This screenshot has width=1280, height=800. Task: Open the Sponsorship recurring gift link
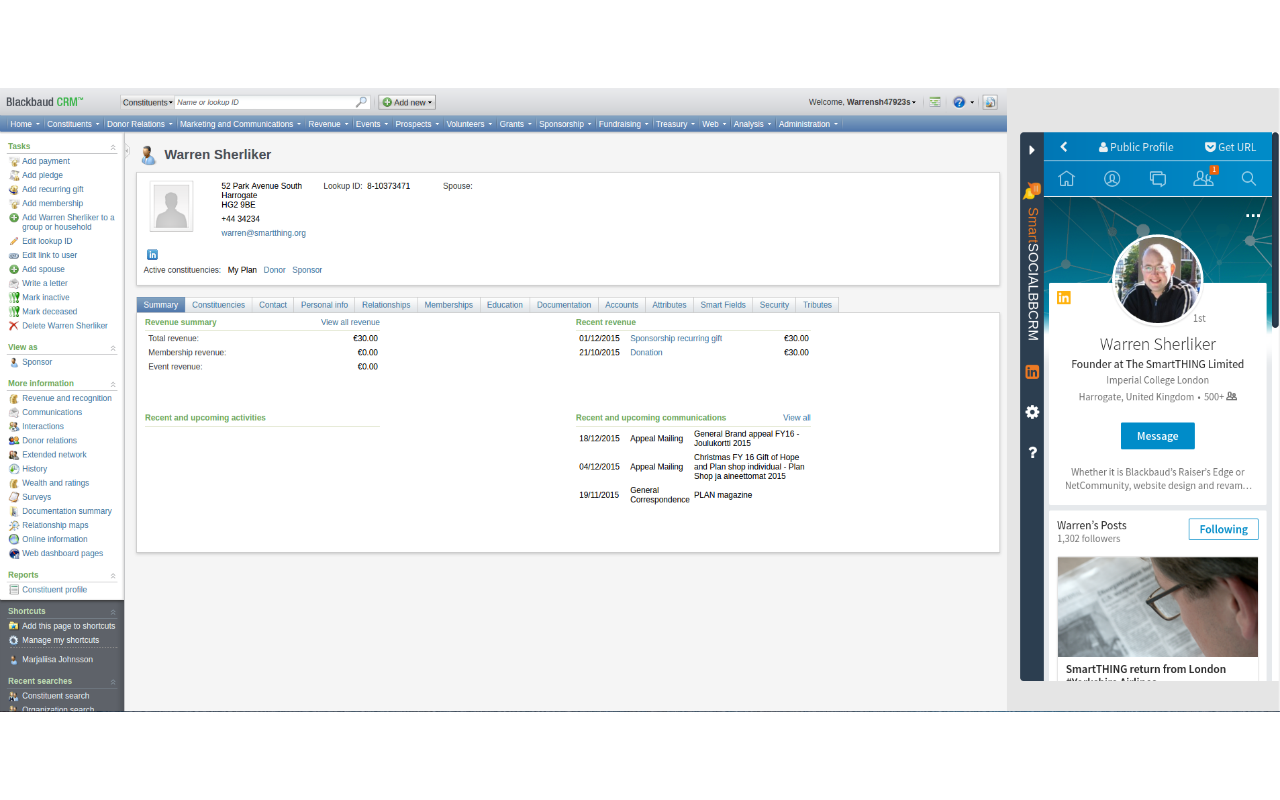click(676, 338)
